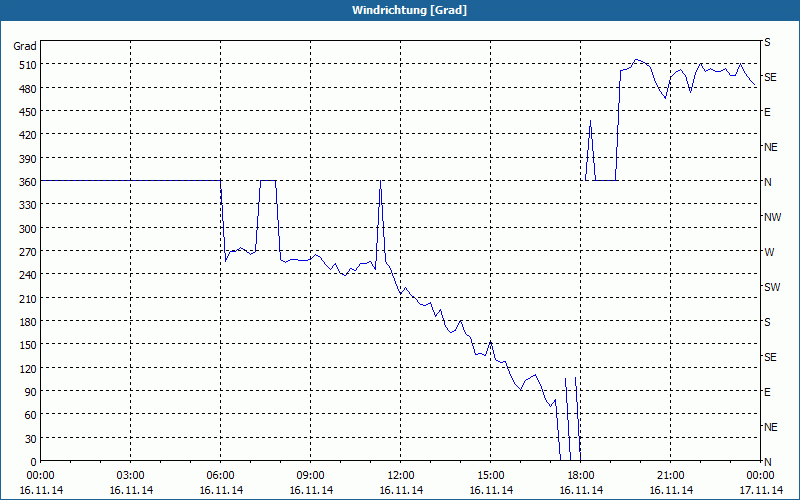The width and height of the screenshot is (800, 500).
Task: Click the 21:00 time axis label
Action: click(671, 476)
